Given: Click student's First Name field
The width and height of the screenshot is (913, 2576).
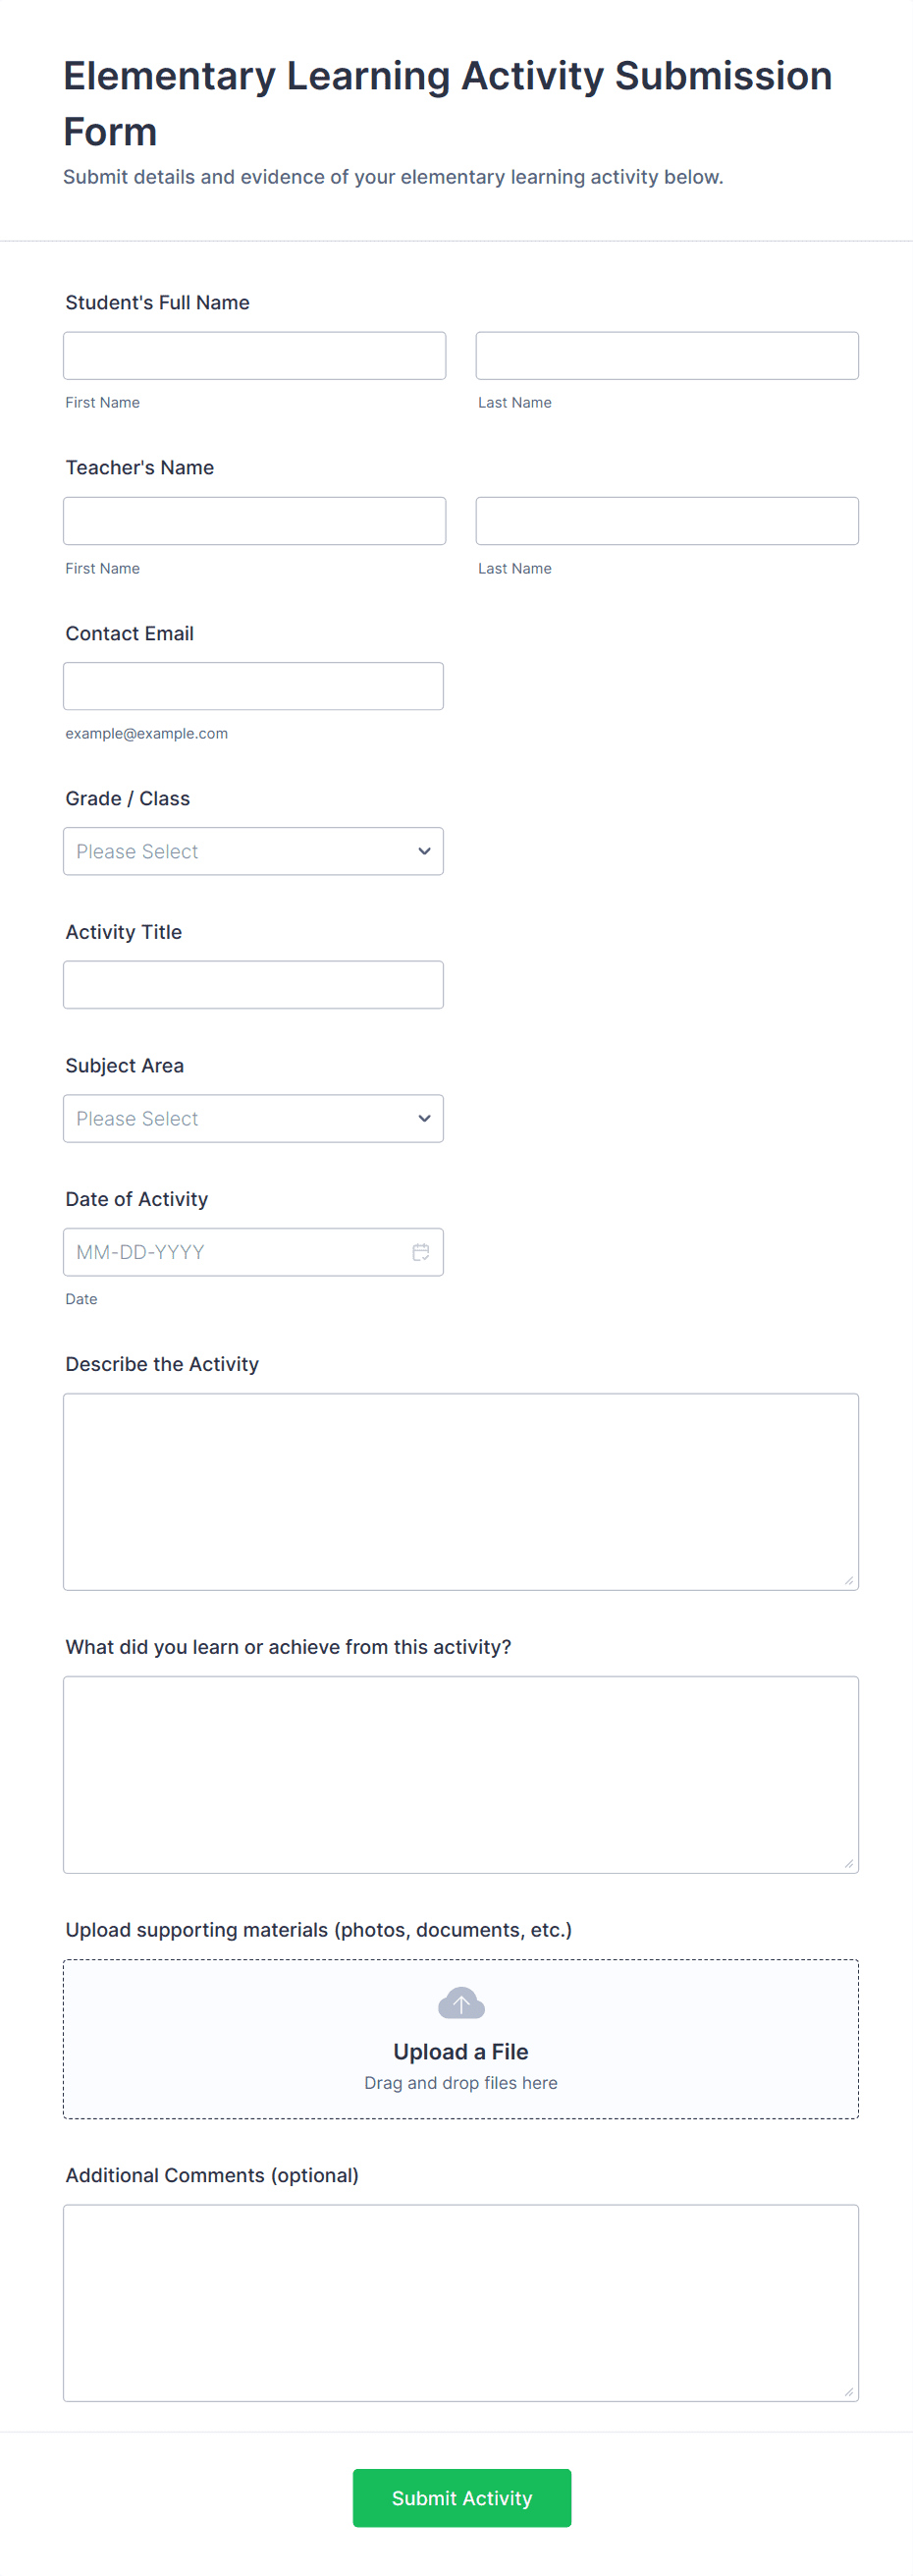Looking at the screenshot, I should (254, 356).
